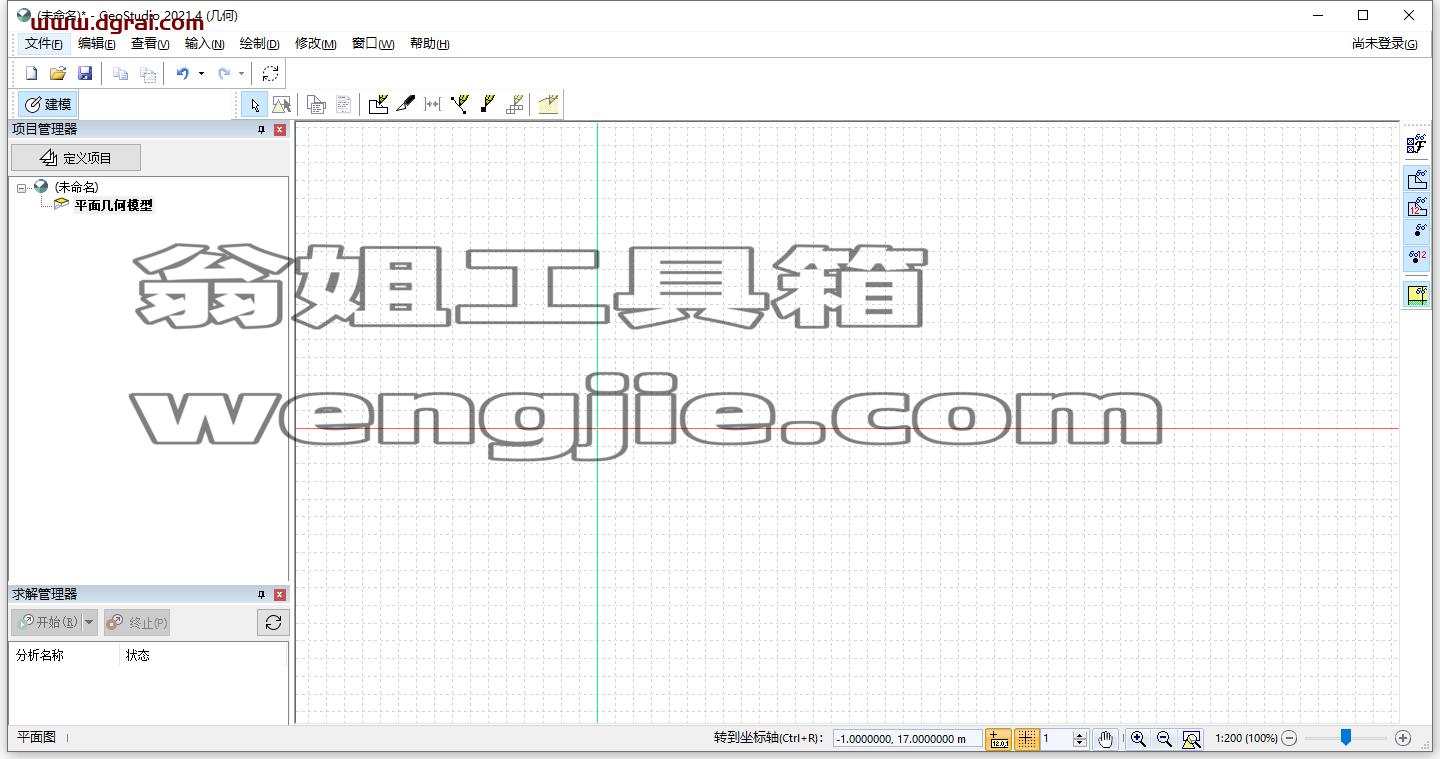Screen dimensions: 1440x759
Task: Pin the 项目管理器 panel
Action: (262, 130)
